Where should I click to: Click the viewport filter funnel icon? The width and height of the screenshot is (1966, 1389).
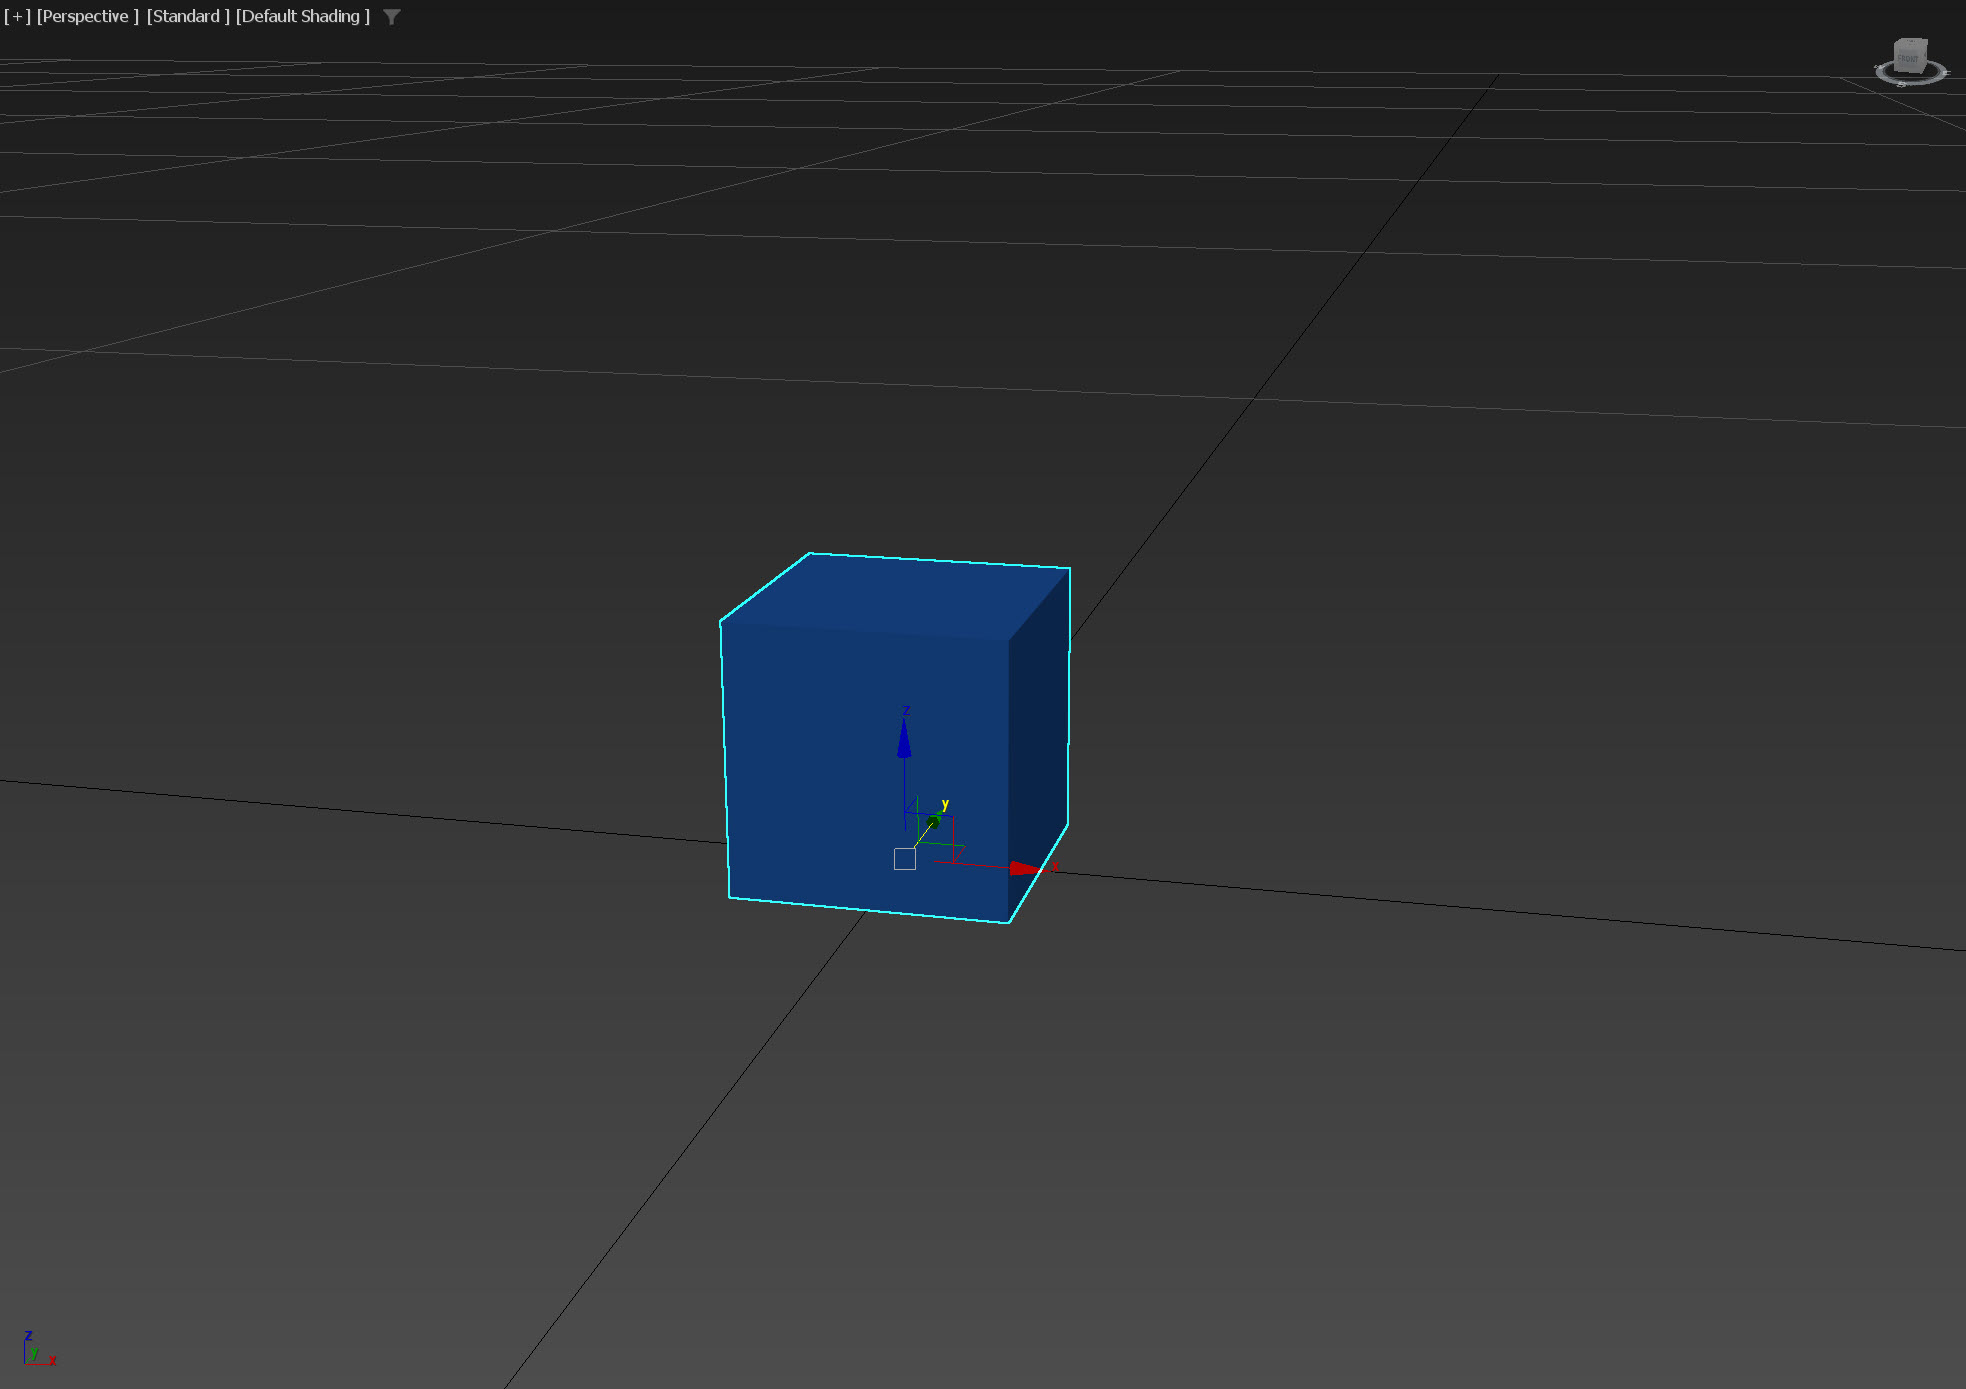(392, 16)
